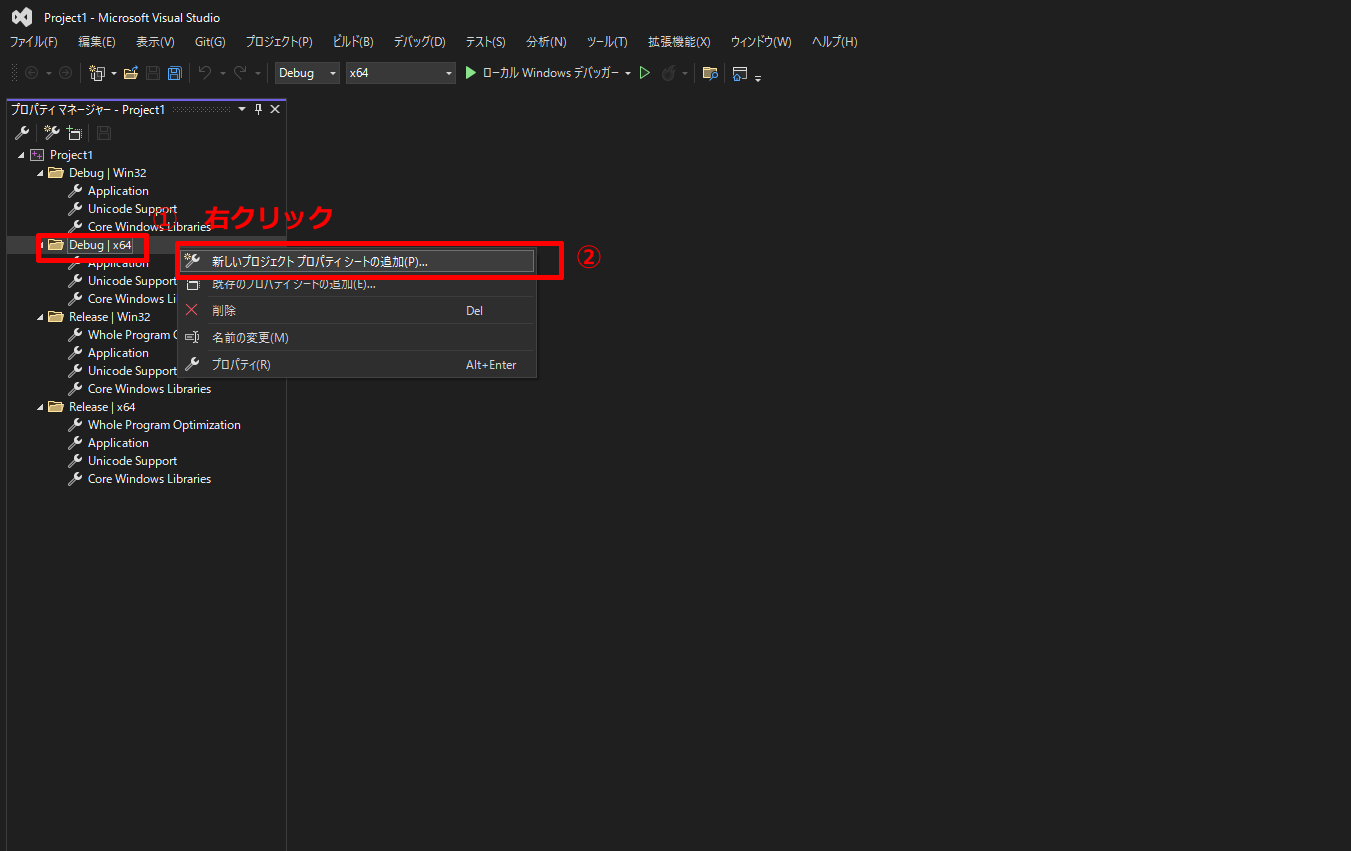Open the toolbar overflow options arrow

(x=758, y=76)
